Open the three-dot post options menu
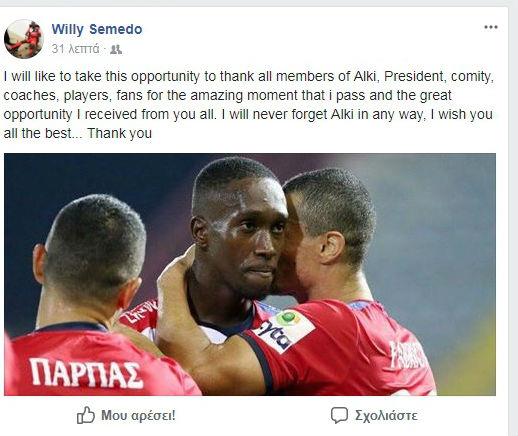Screen dimensions: 518x436 click(x=491, y=27)
